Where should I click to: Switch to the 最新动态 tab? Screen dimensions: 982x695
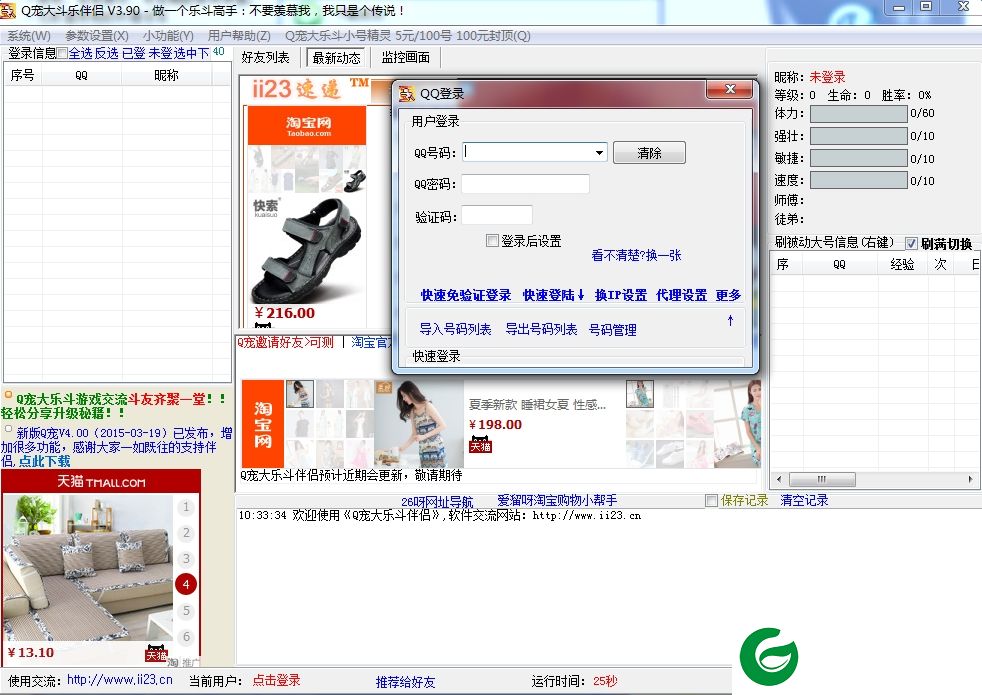(x=336, y=58)
